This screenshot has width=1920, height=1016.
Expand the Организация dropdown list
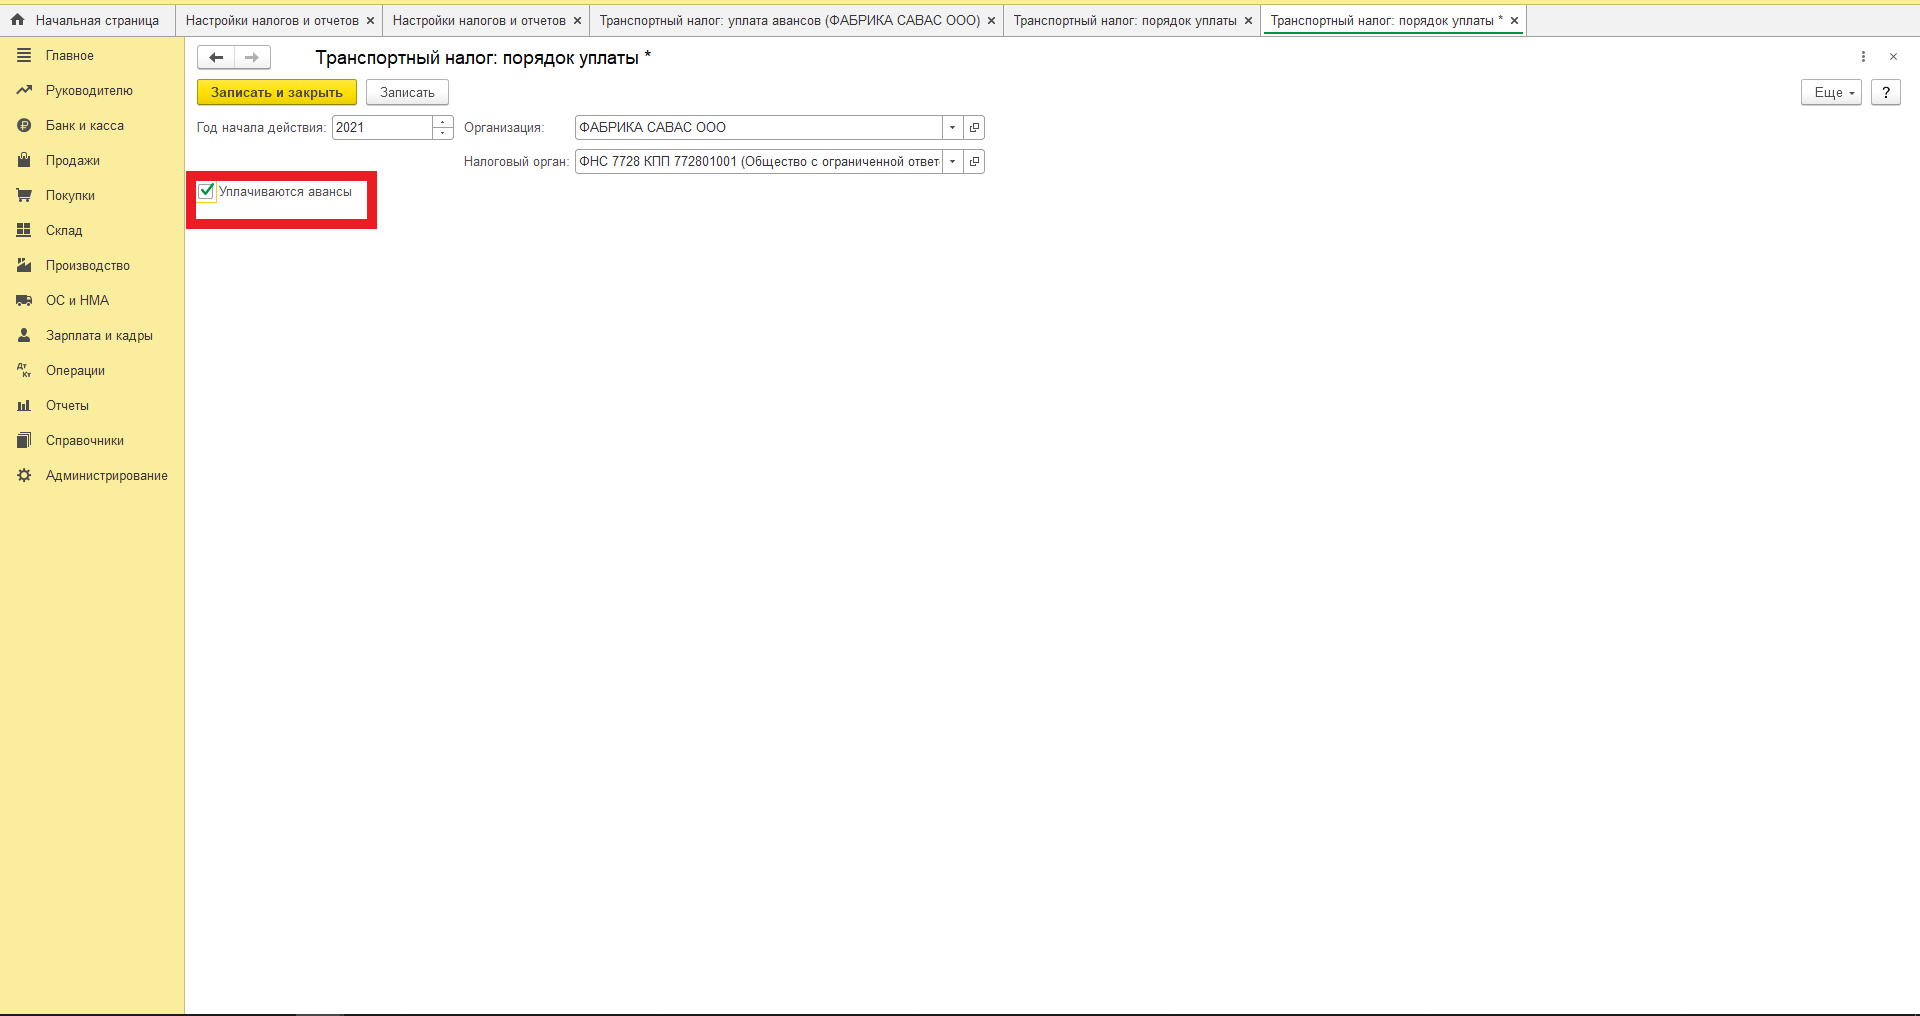tap(953, 128)
